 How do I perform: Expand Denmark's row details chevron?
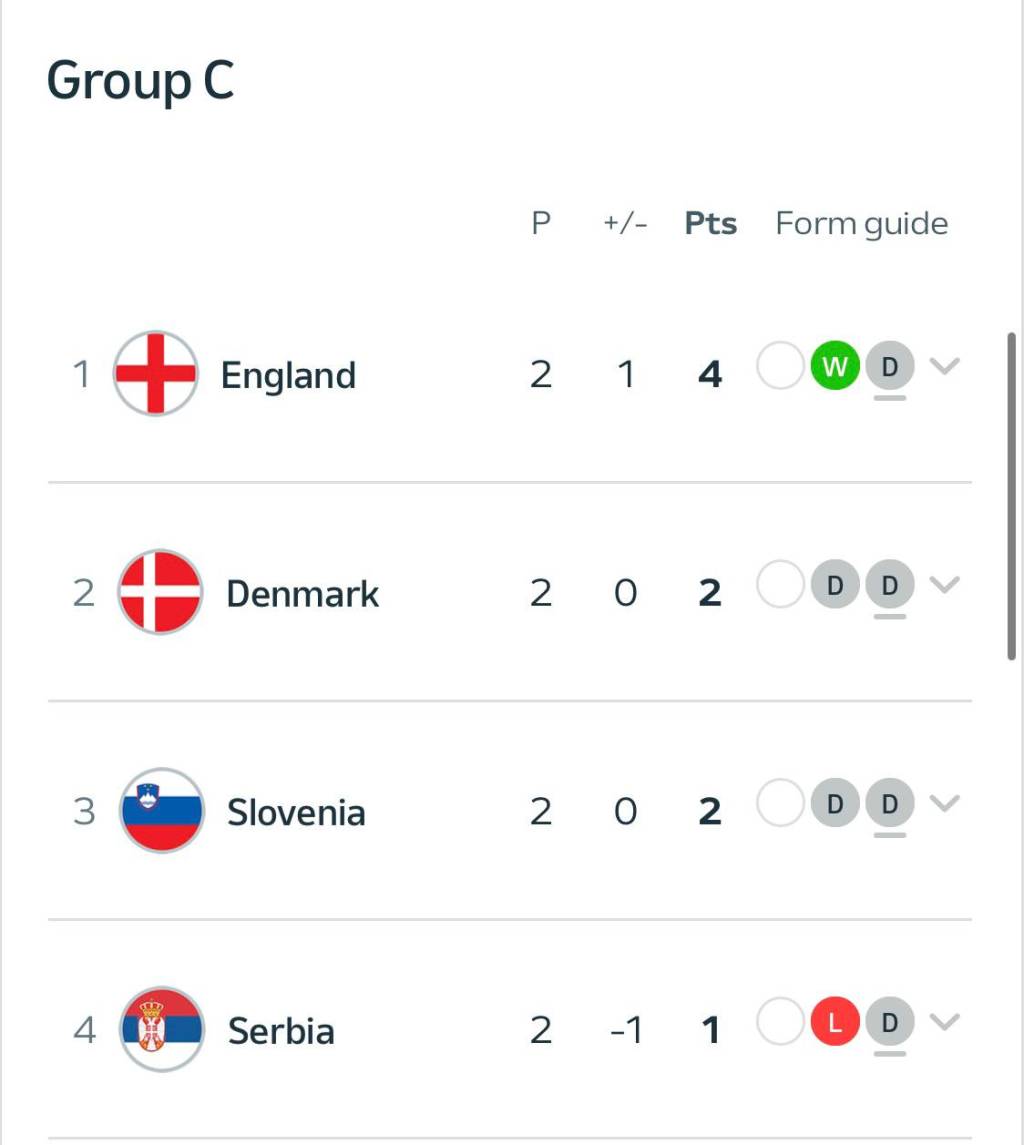click(944, 585)
